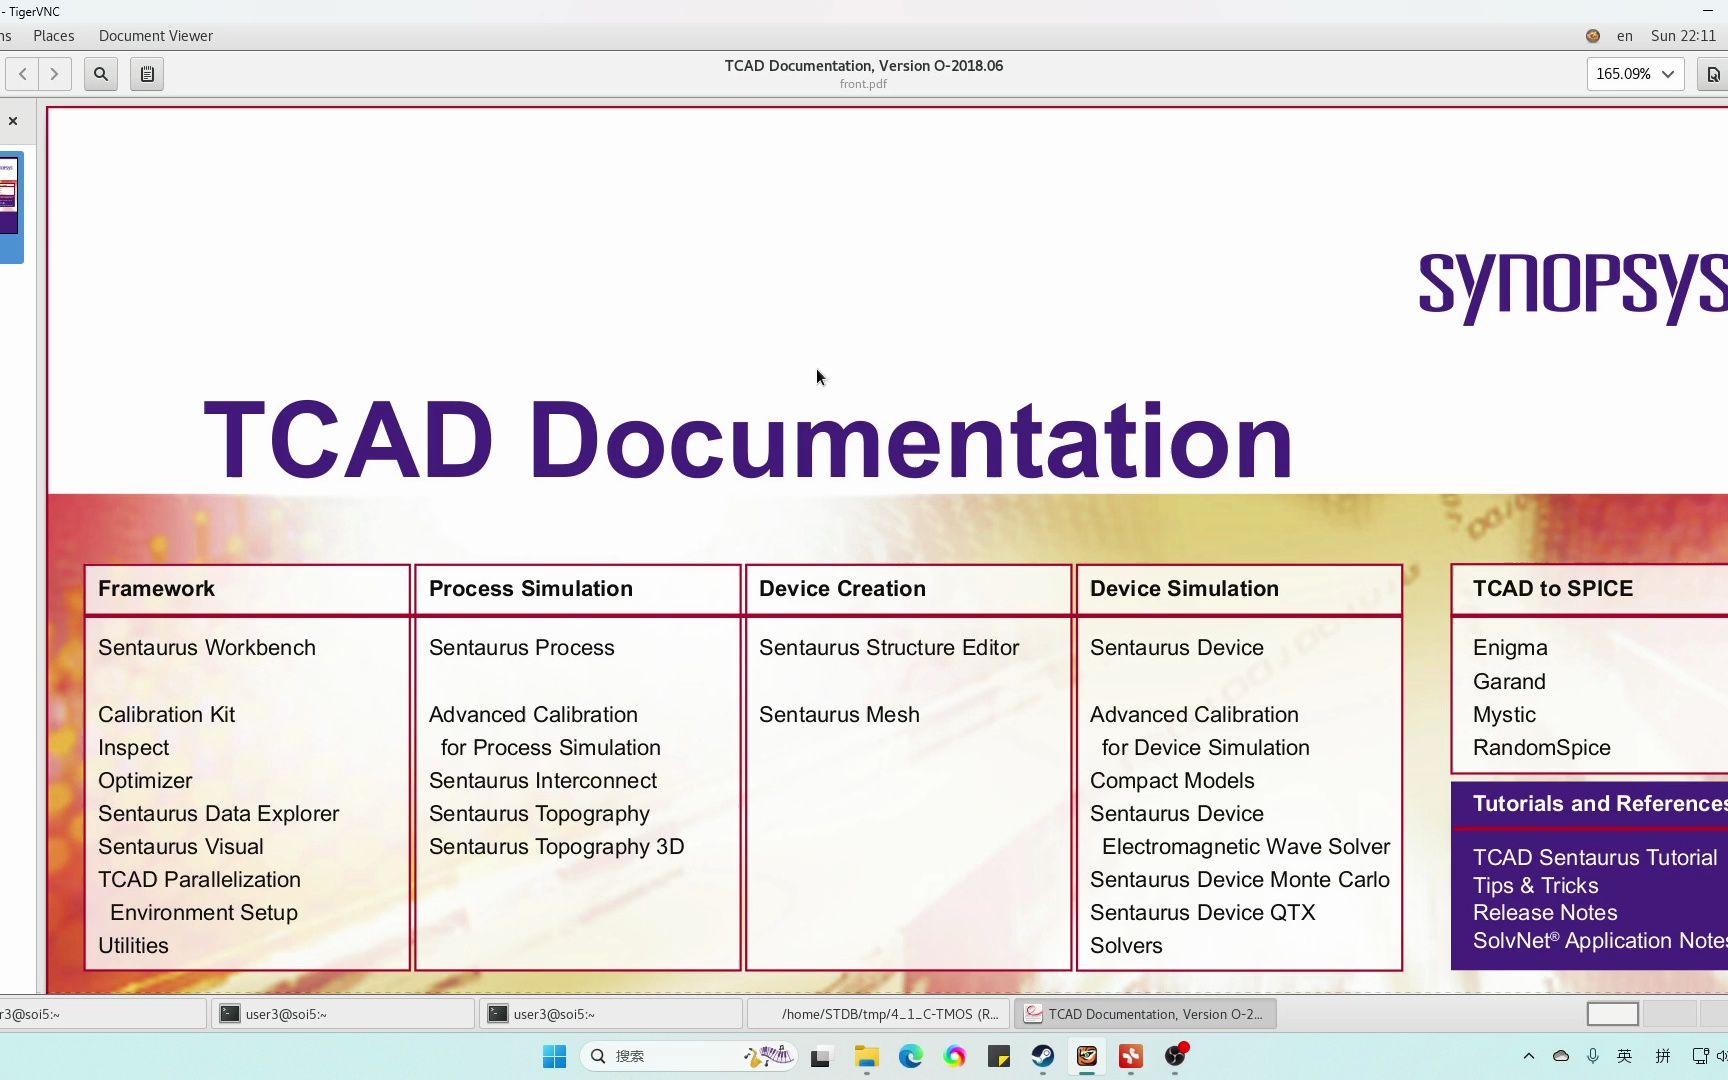The height and width of the screenshot is (1080, 1728).
Task: Open the 'en' keyboard layout indicator
Action: (1625, 36)
